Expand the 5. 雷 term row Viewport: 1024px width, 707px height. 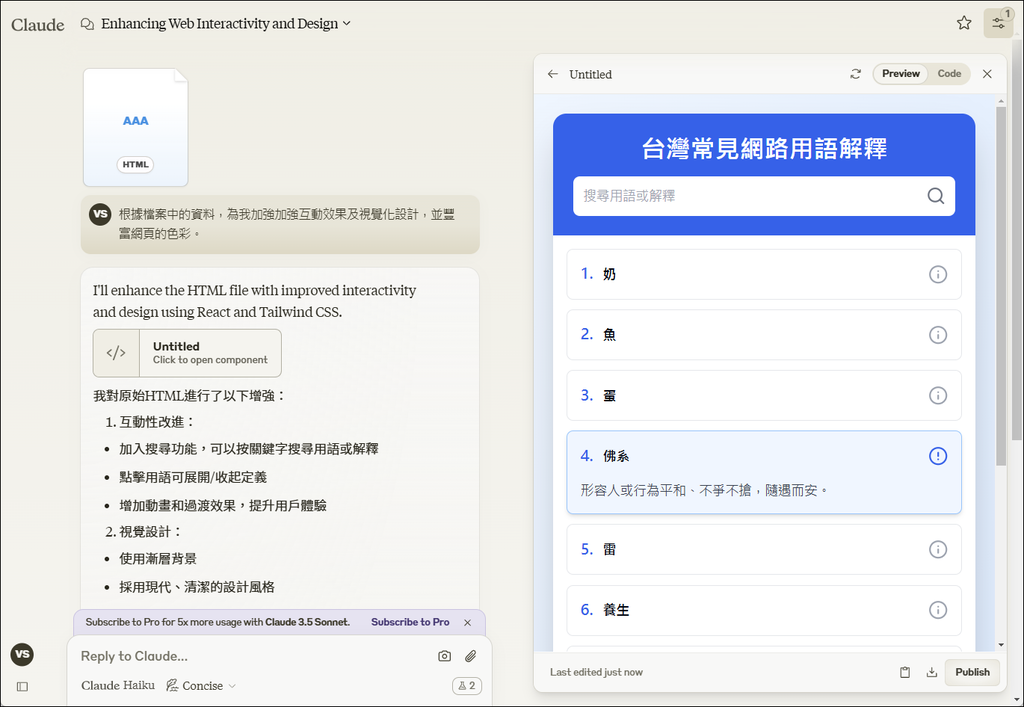763,550
